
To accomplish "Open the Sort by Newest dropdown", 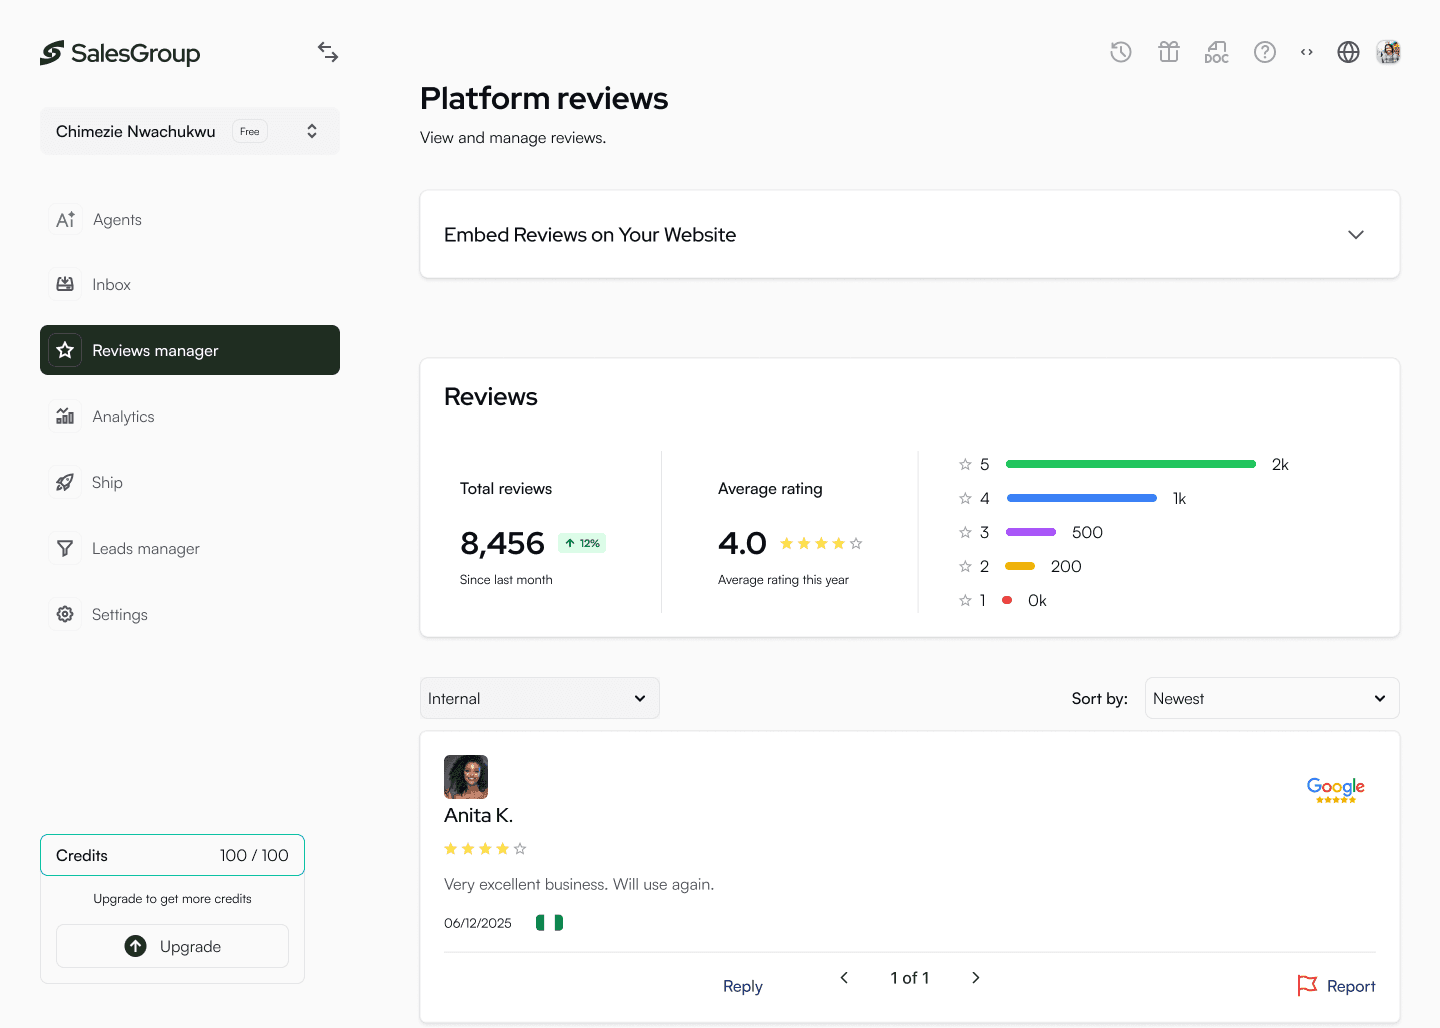I will point(1271,698).
